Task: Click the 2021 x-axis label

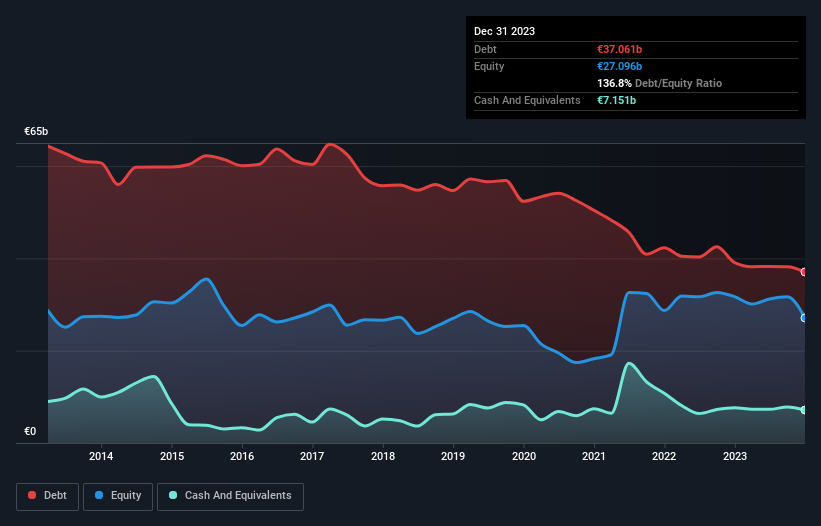Action: click(594, 456)
